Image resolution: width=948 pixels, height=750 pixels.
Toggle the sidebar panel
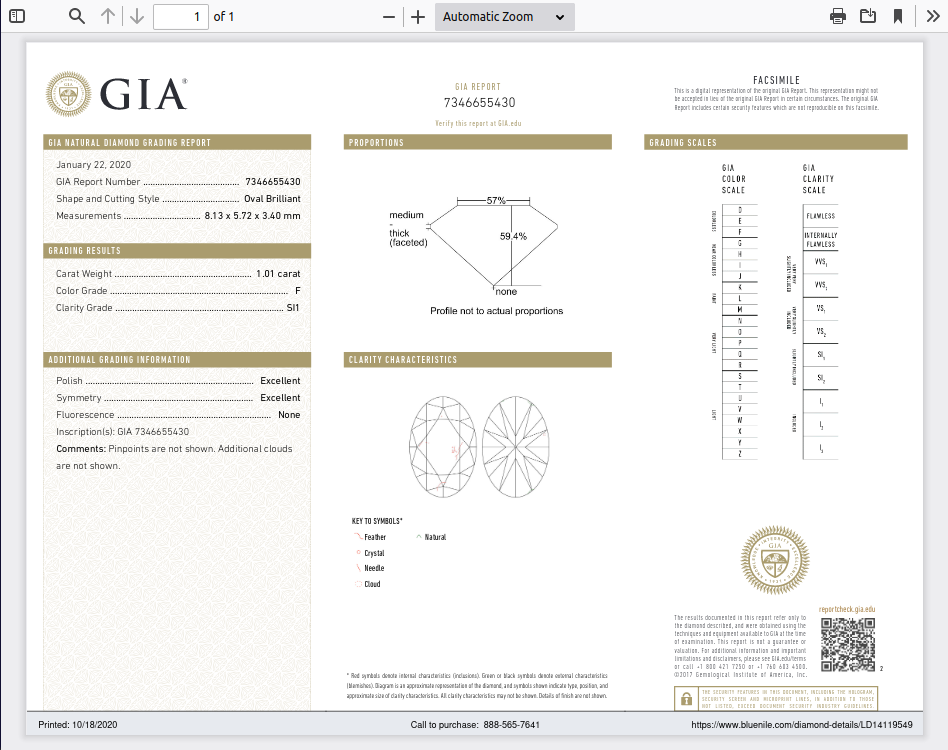pos(17,16)
